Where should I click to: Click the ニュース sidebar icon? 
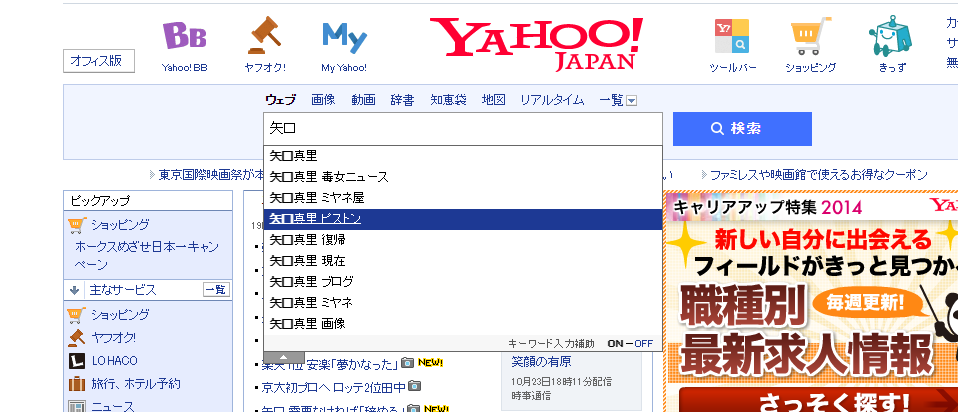(76, 406)
